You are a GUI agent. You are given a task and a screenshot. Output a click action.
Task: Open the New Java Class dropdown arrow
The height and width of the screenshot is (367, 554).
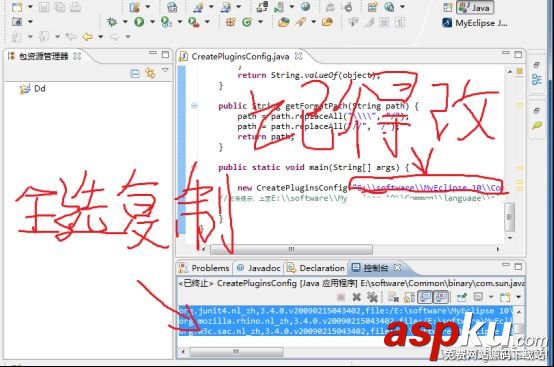click(260, 22)
